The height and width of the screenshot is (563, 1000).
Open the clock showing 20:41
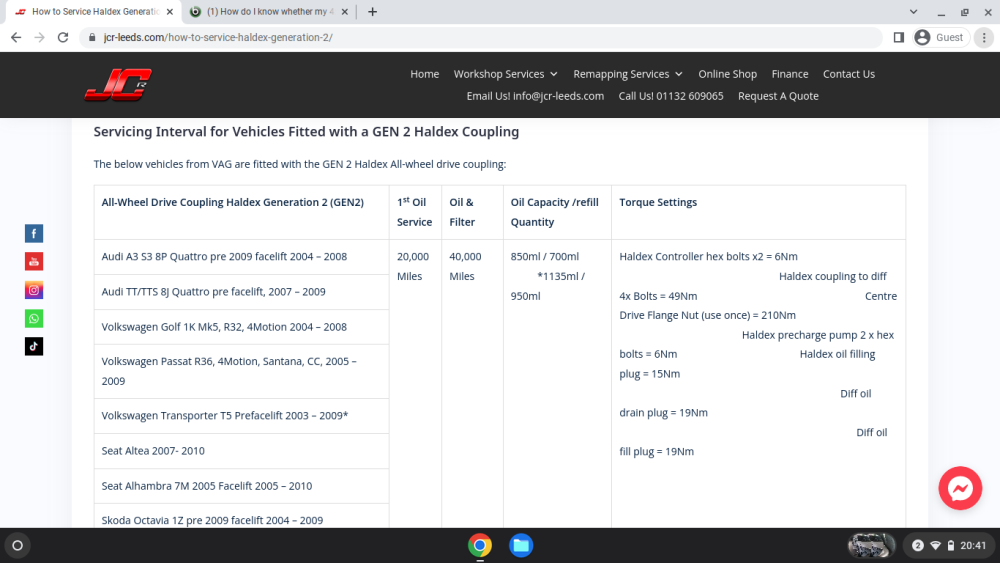coord(973,546)
